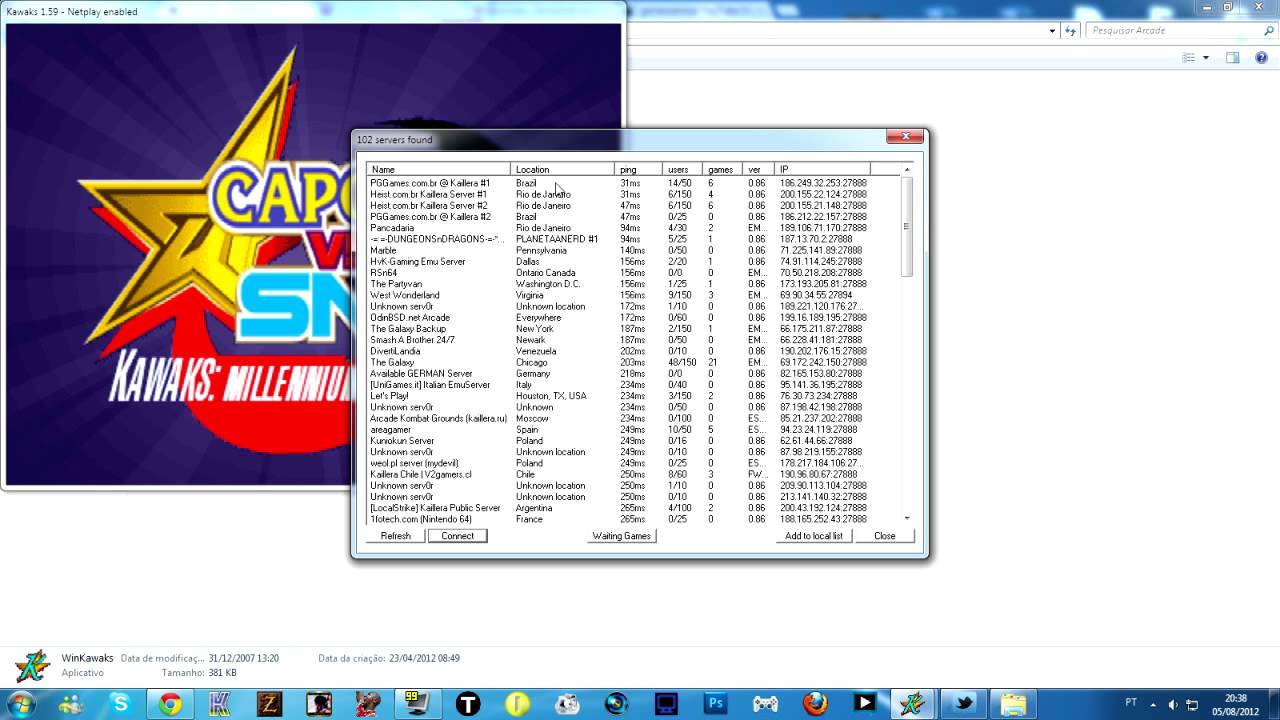Sort server list by IP column
The width and height of the screenshot is (1280, 720).
pyautogui.click(x=822, y=169)
